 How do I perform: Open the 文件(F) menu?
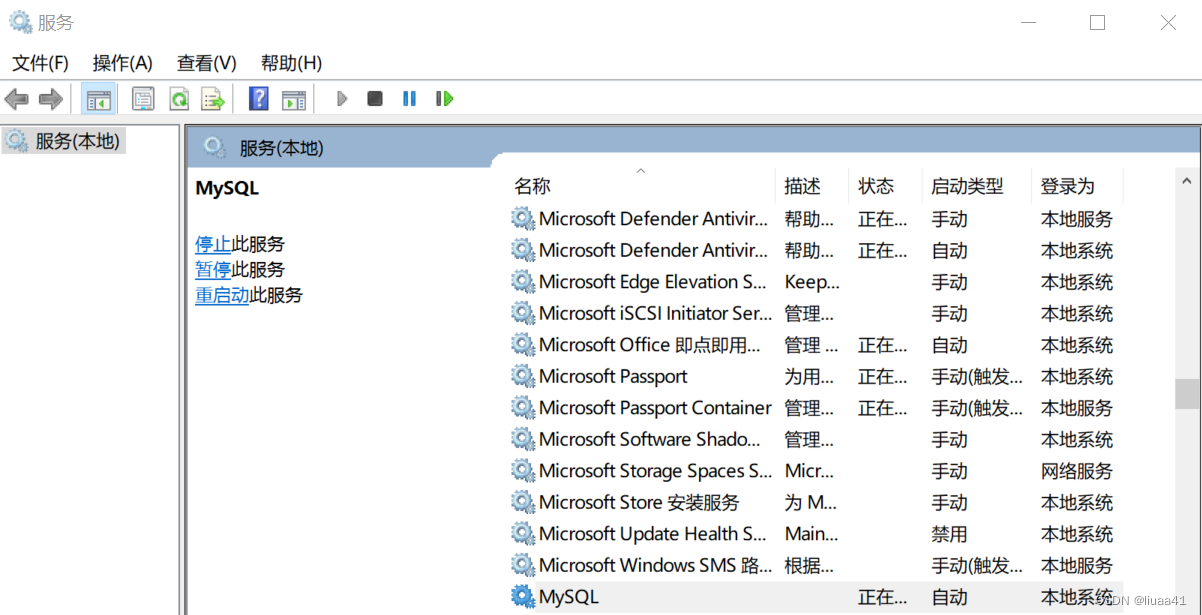[x=39, y=63]
